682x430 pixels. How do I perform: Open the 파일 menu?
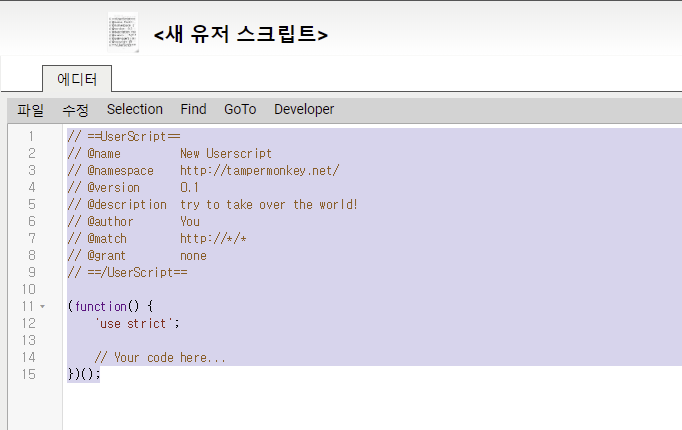[30, 110]
